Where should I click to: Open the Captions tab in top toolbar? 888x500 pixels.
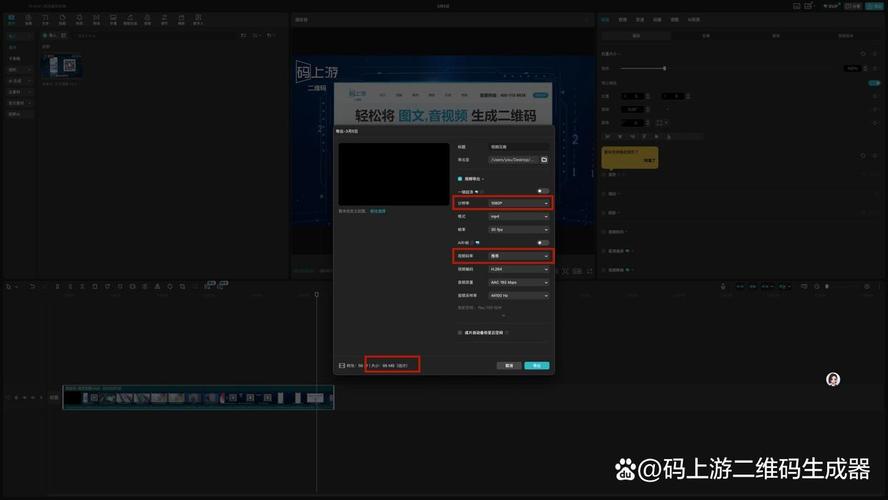(113, 20)
